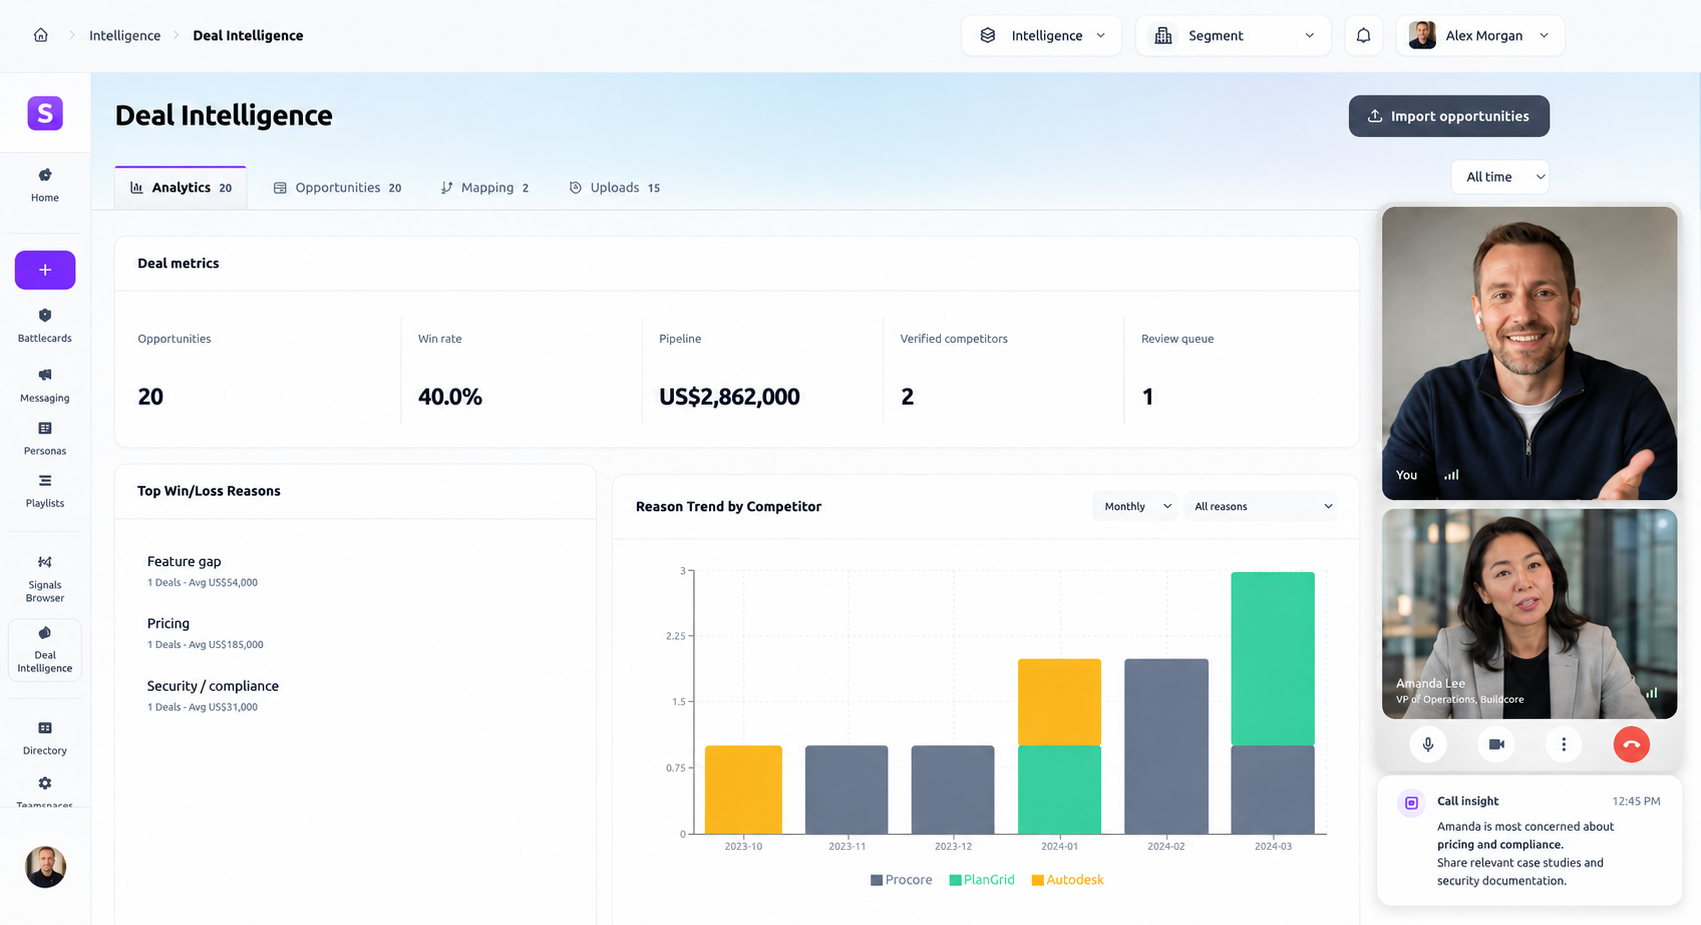The width and height of the screenshot is (1701, 925).
Task: Click the upload icon on Import opportunities
Action: coord(1375,116)
